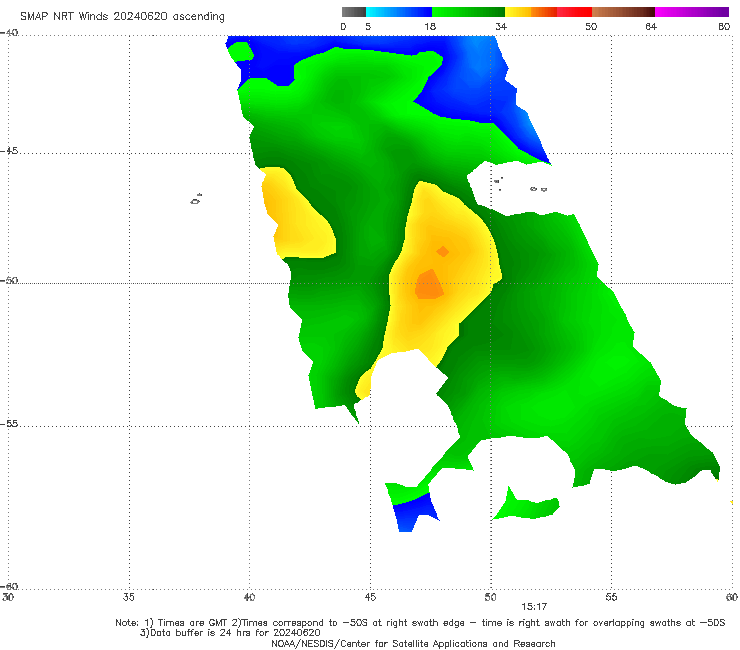Click the latitude axis label '-60'
The width and height of the screenshot is (740, 650).
tap(9, 587)
